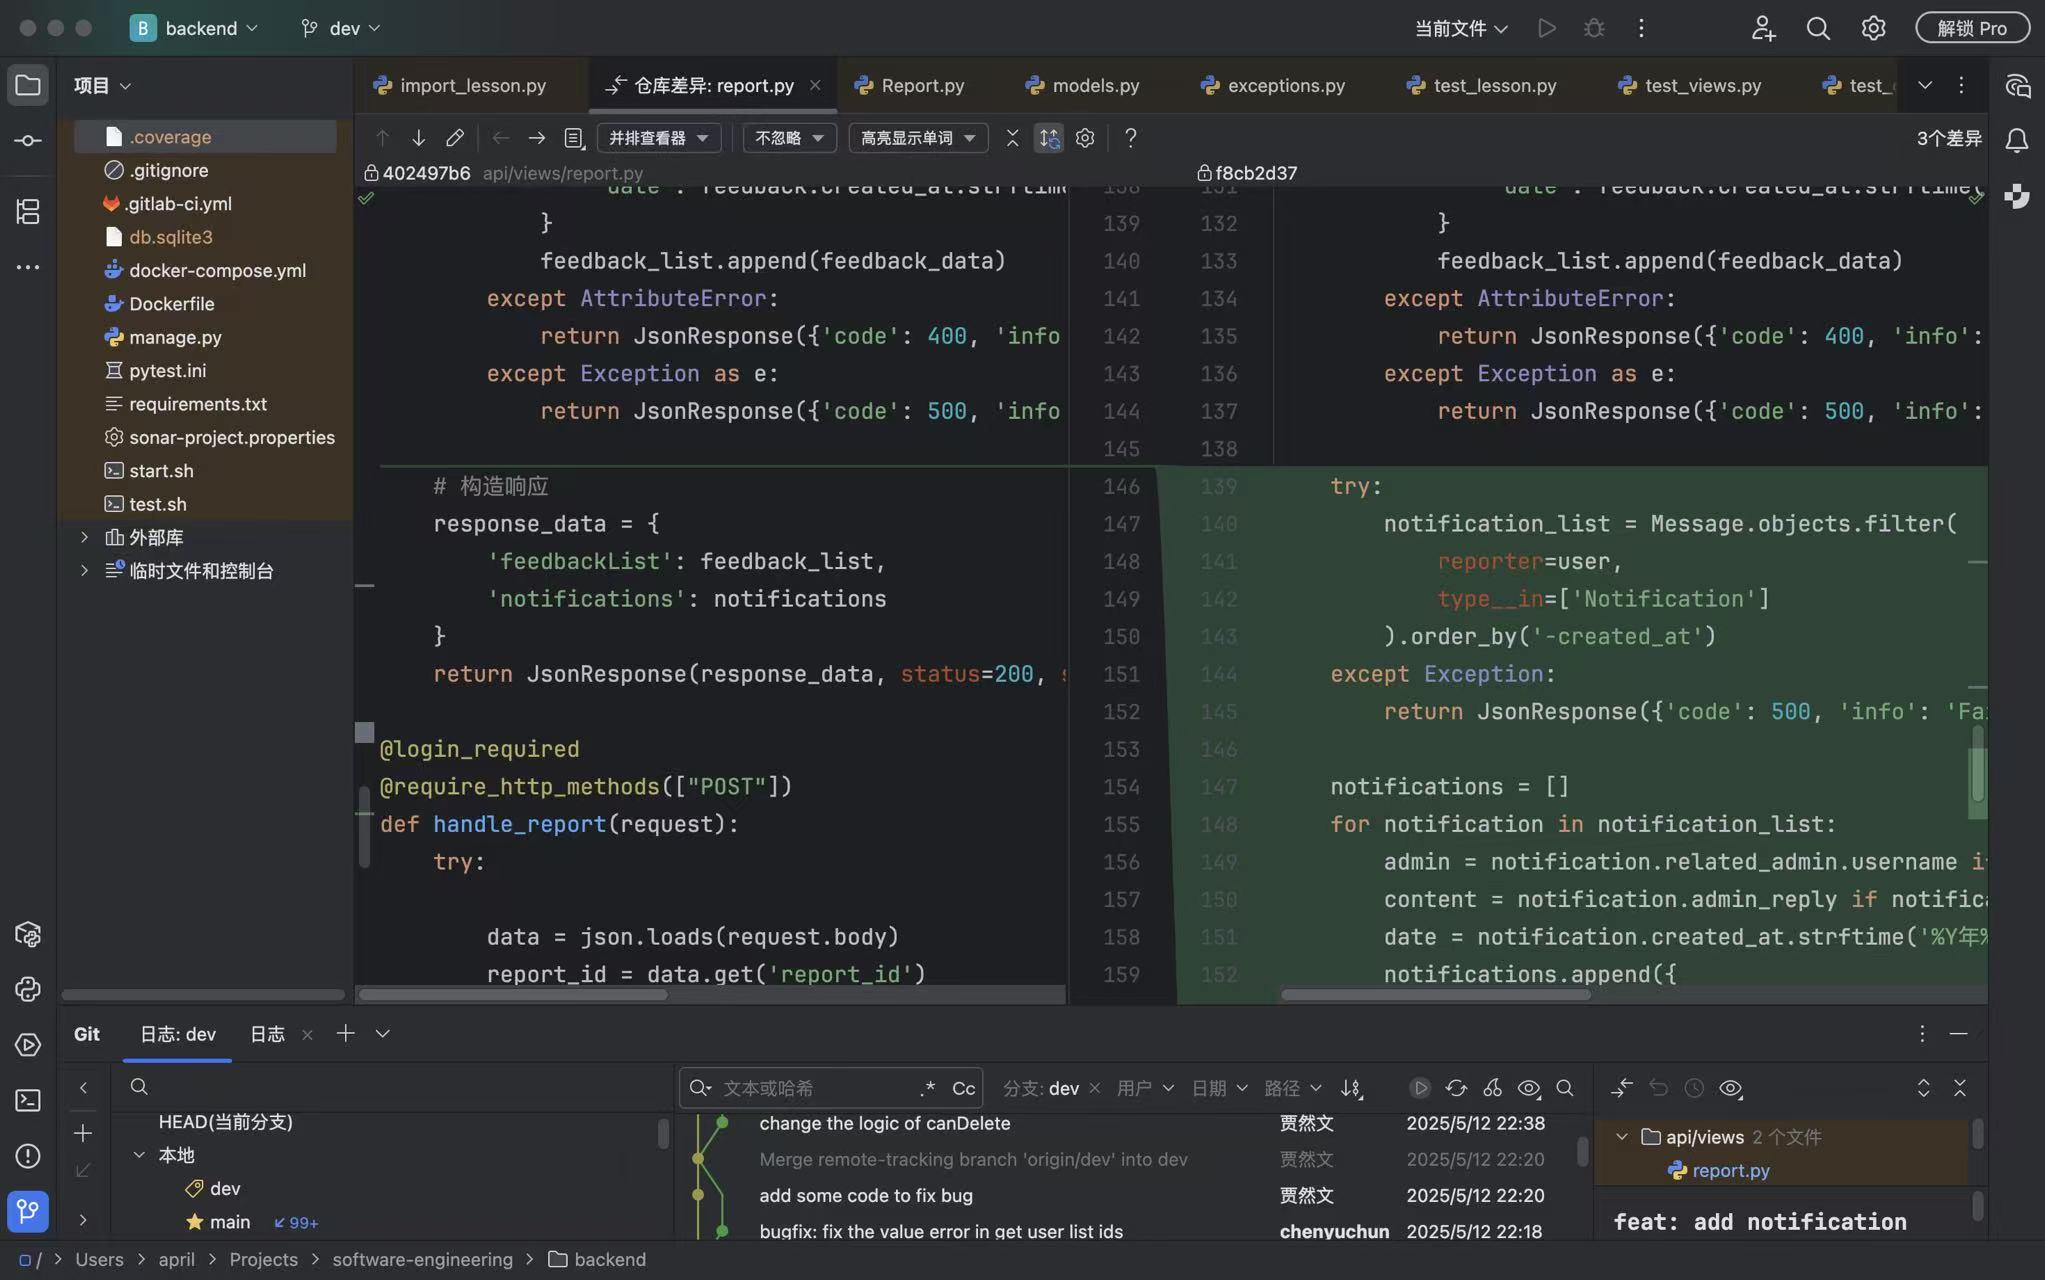The width and height of the screenshot is (2045, 1280).
Task: Open the 并排查看器 viewer mode dropdown
Action: tap(659, 138)
